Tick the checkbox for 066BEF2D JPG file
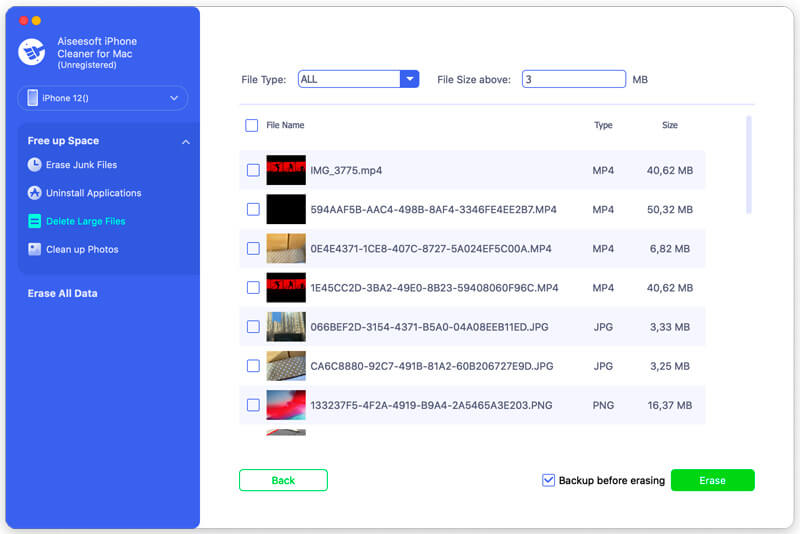This screenshot has height=534, width=800. click(x=253, y=327)
